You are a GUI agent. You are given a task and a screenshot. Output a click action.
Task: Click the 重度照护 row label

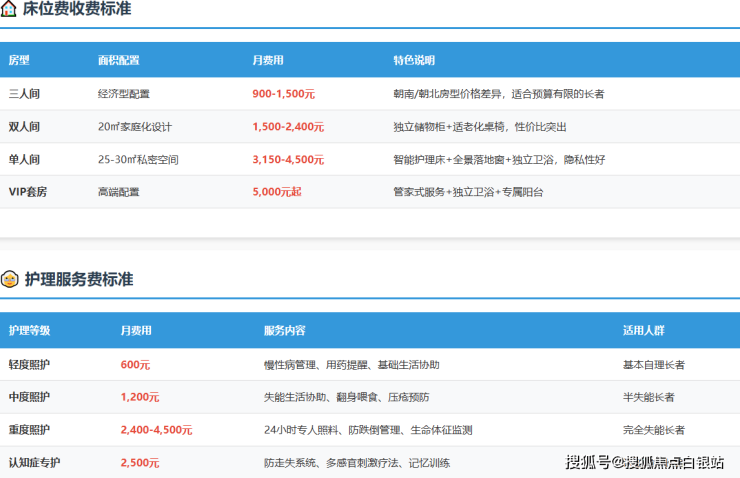(29, 430)
